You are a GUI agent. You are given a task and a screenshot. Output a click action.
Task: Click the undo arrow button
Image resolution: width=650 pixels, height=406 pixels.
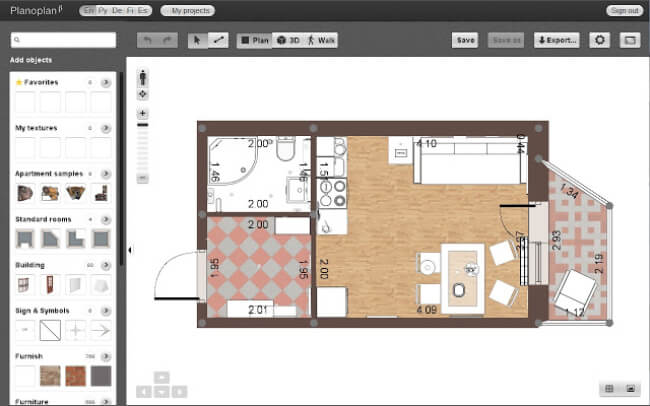click(147, 40)
